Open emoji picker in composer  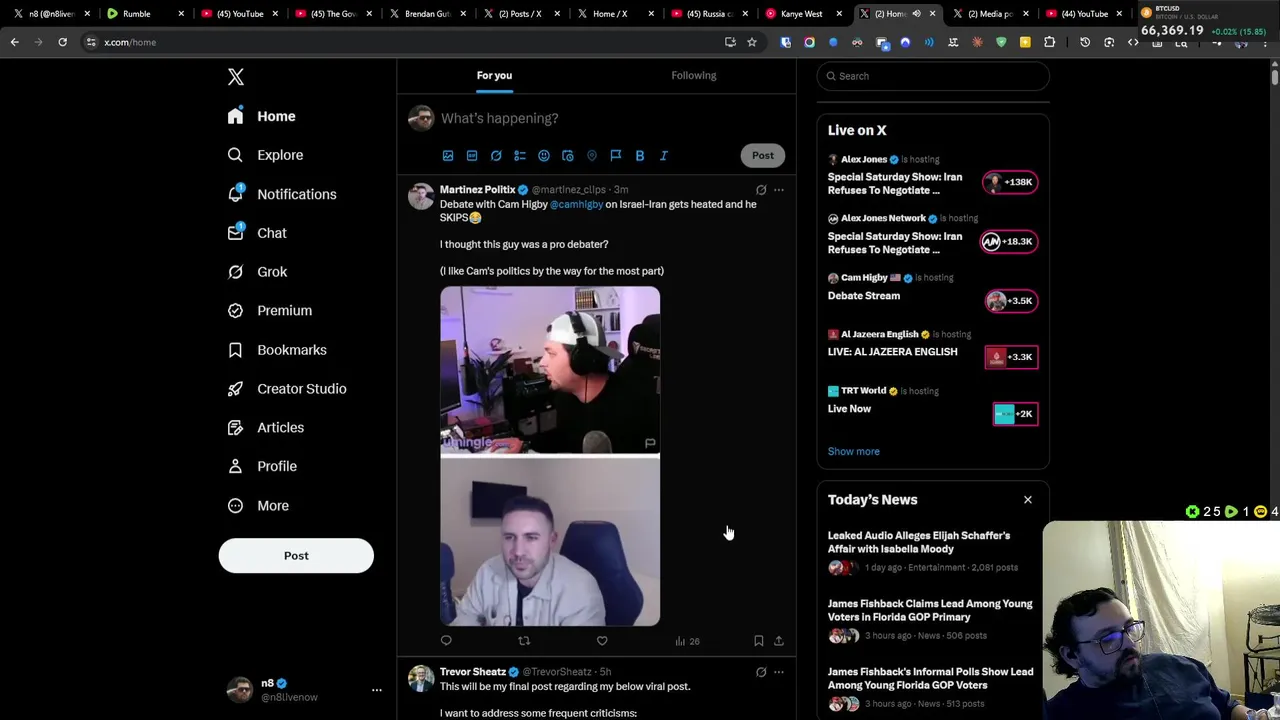click(544, 156)
